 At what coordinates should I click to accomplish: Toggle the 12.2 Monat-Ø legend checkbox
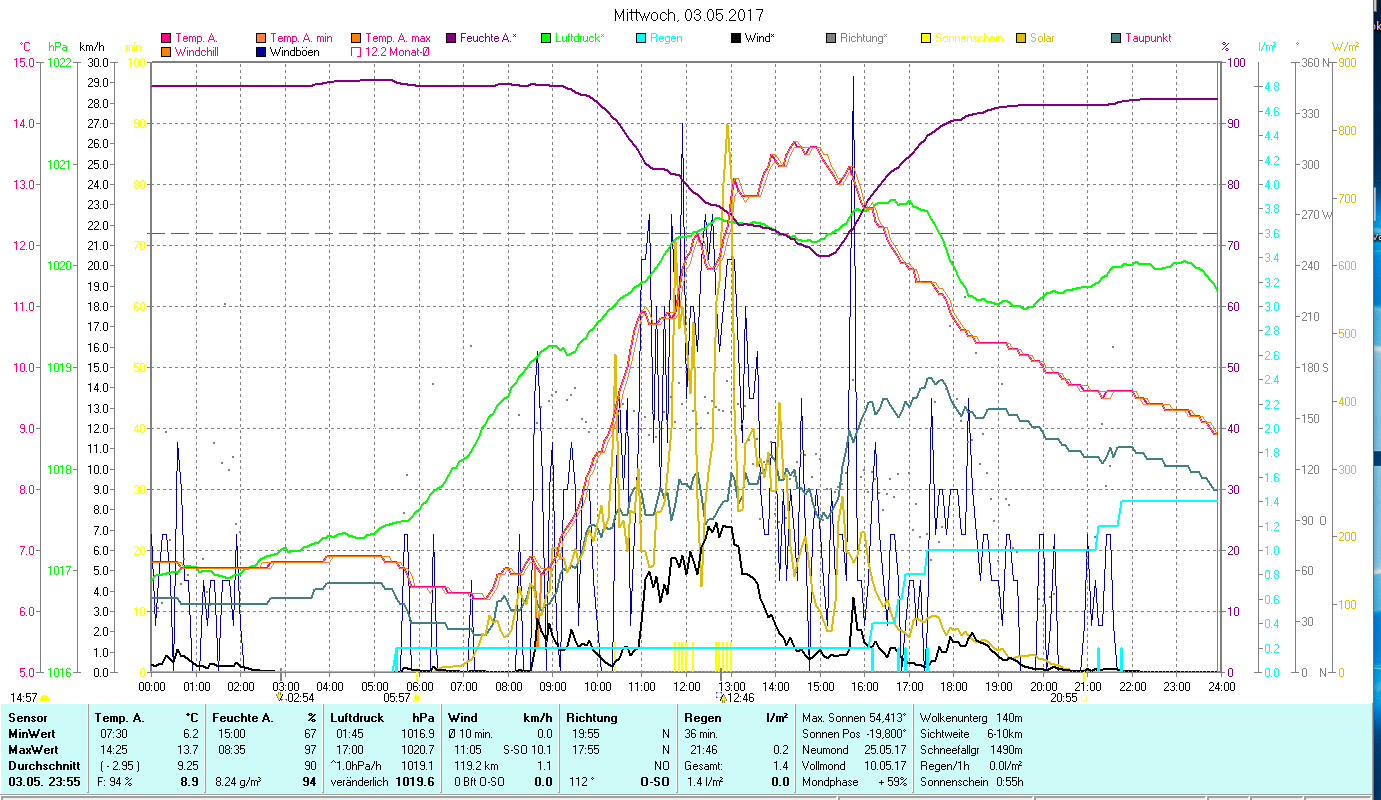click(355, 52)
